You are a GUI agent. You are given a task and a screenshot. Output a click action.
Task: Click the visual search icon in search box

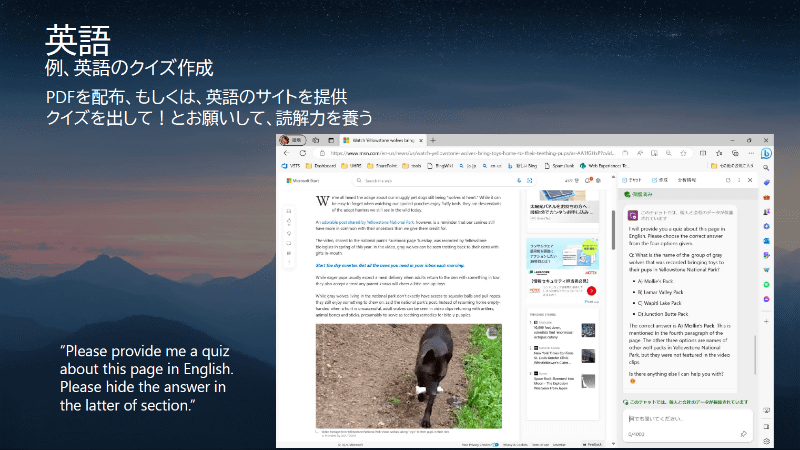click(x=530, y=181)
